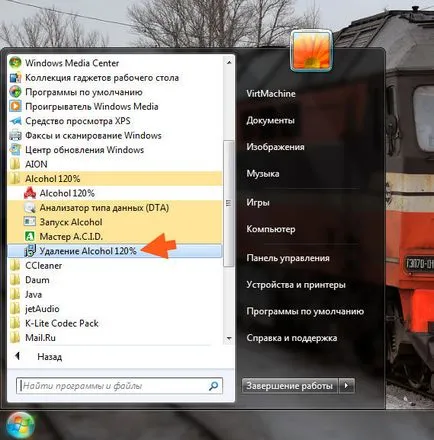Expand the K-Lite Codec Pack folder
This screenshot has width=434, height=440.
(x=114, y=323)
